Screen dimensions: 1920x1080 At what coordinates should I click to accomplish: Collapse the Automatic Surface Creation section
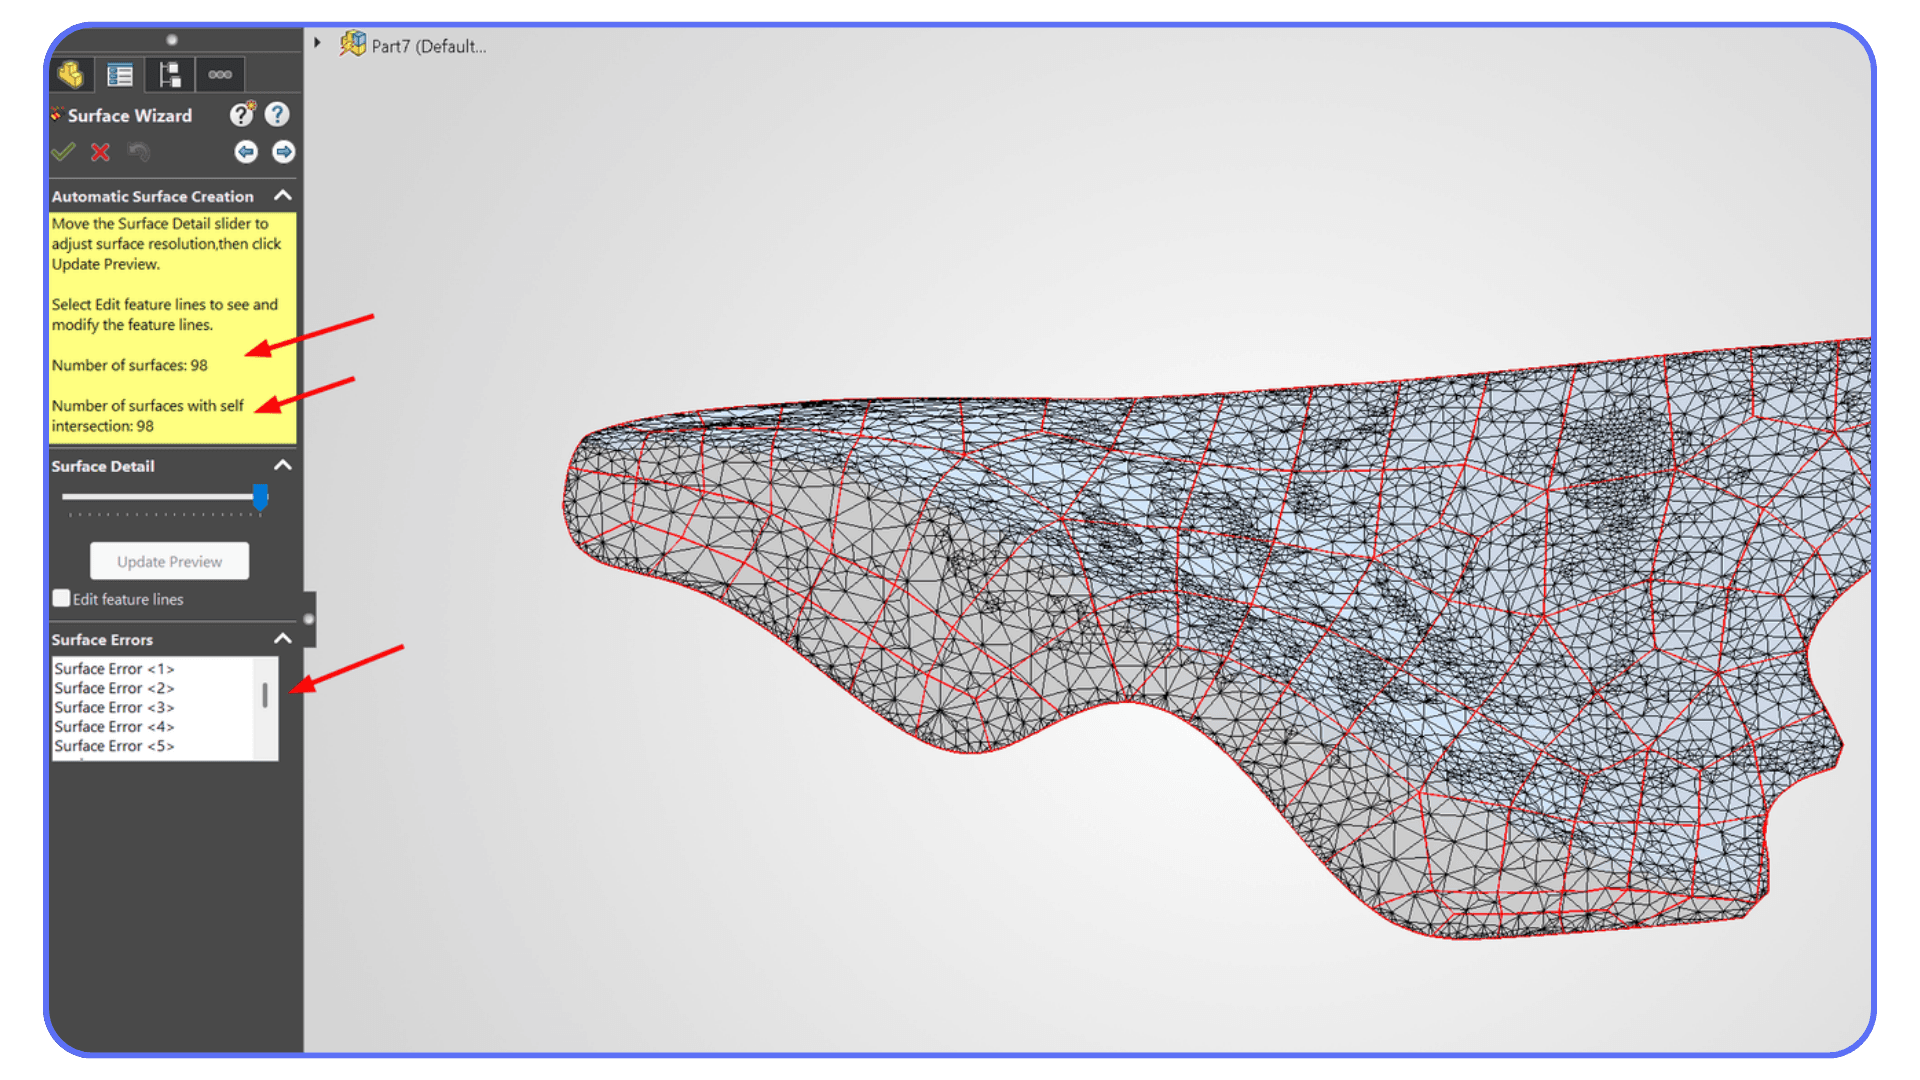pyautogui.click(x=283, y=196)
